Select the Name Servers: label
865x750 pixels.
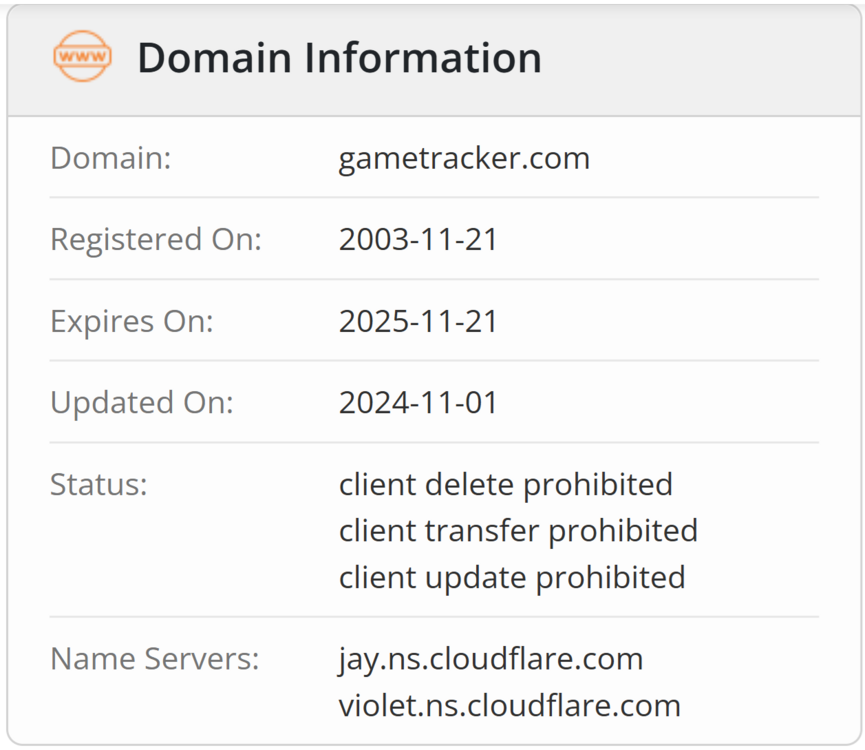[x=155, y=659]
